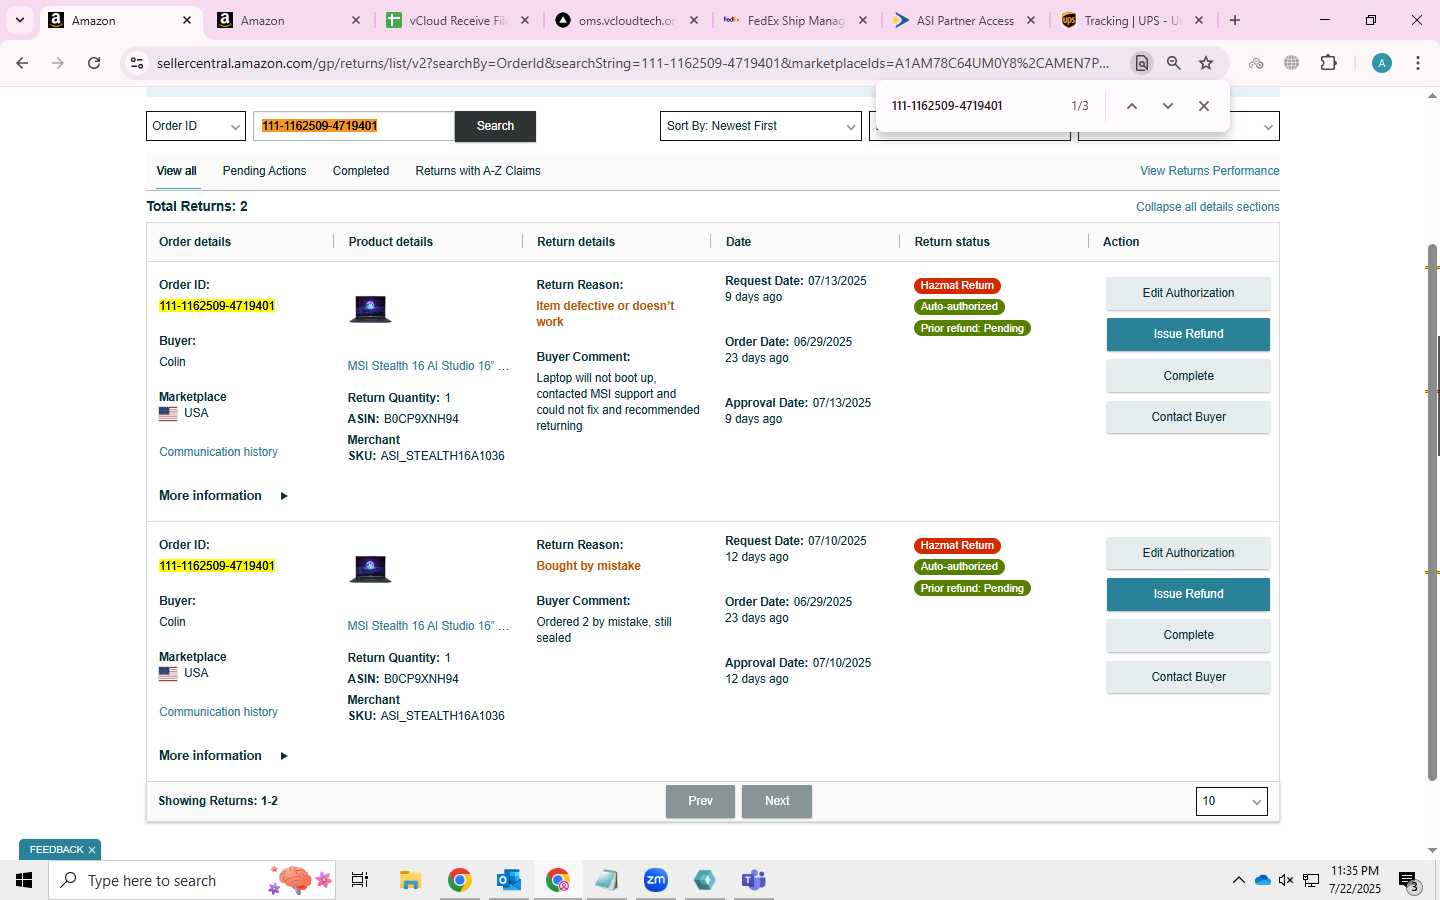Click Issue Refund for defective return

click(x=1188, y=334)
